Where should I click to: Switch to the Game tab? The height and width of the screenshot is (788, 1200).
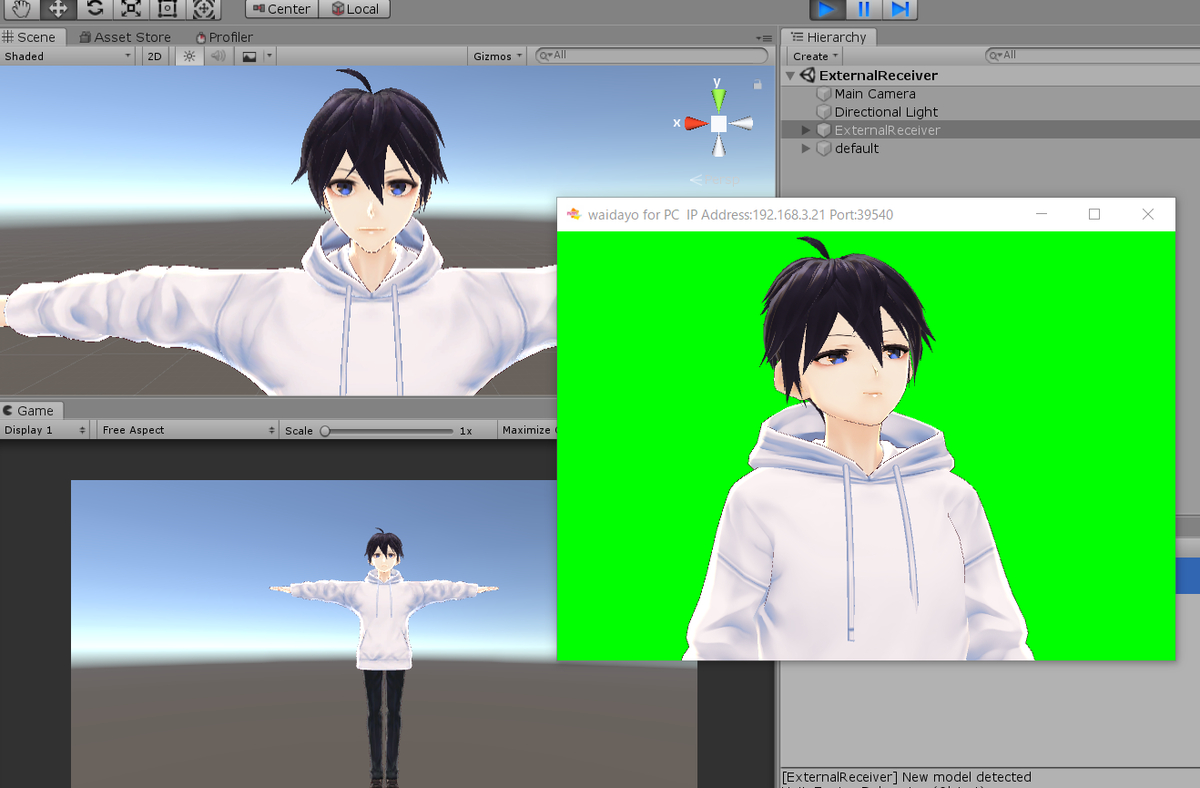31,410
